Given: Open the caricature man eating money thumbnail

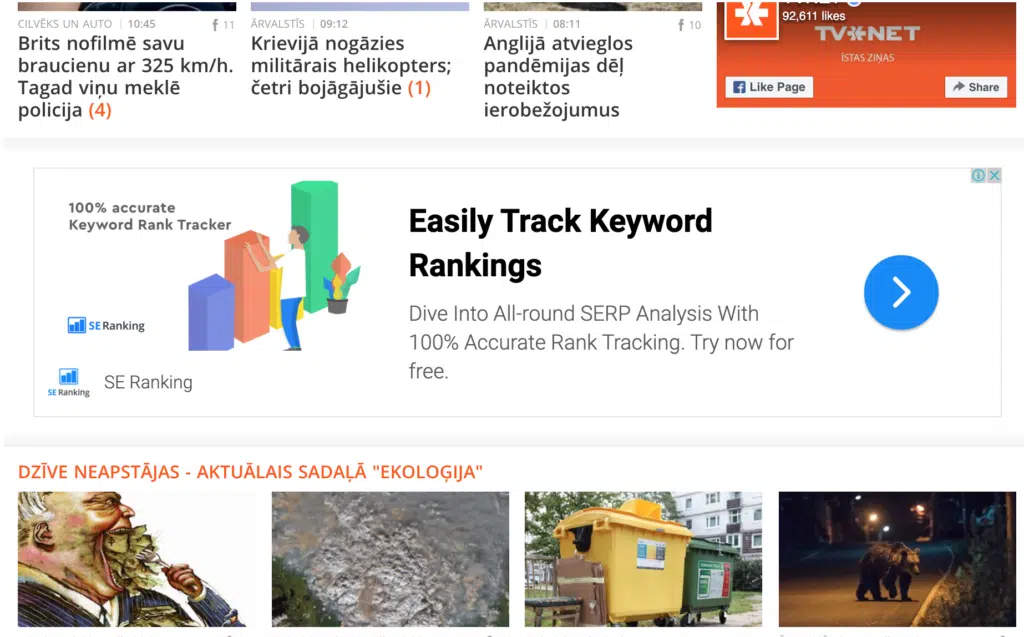Looking at the screenshot, I should point(136,559).
